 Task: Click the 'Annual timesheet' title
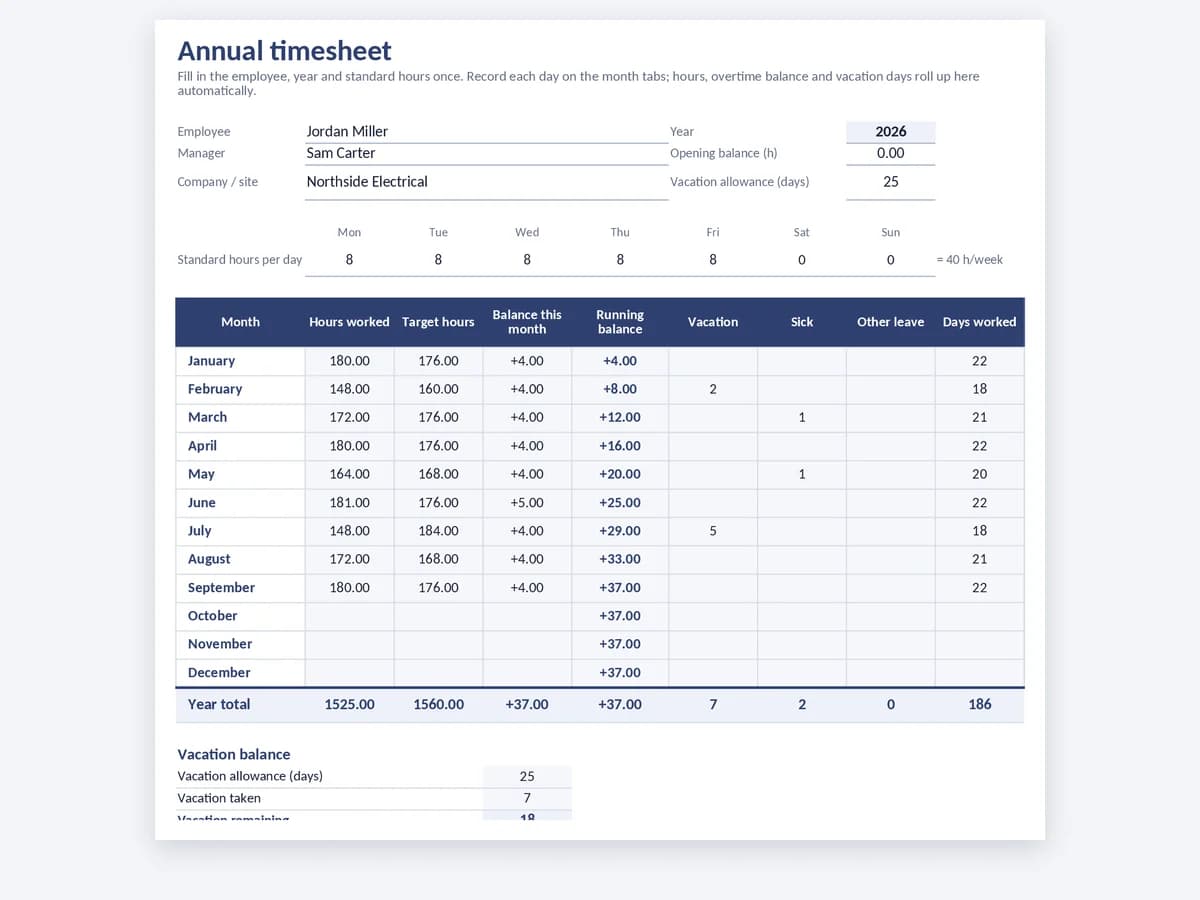click(x=284, y=51)
